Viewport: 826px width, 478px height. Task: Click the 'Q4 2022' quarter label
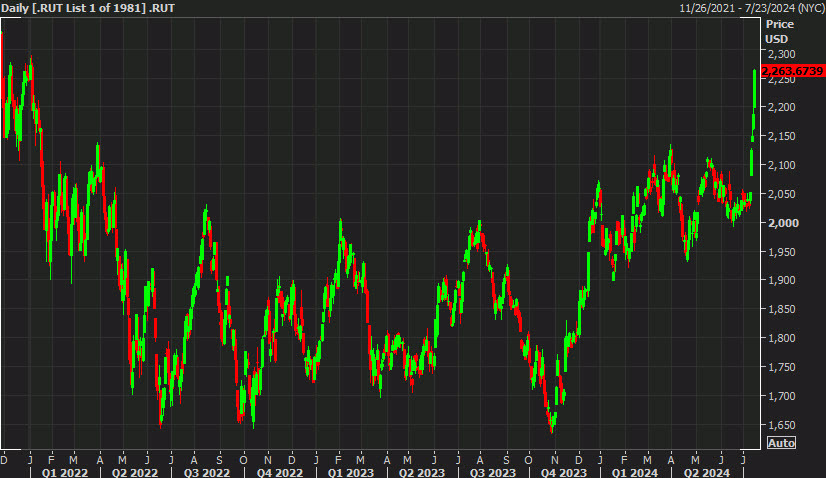[x=279, y=472]
